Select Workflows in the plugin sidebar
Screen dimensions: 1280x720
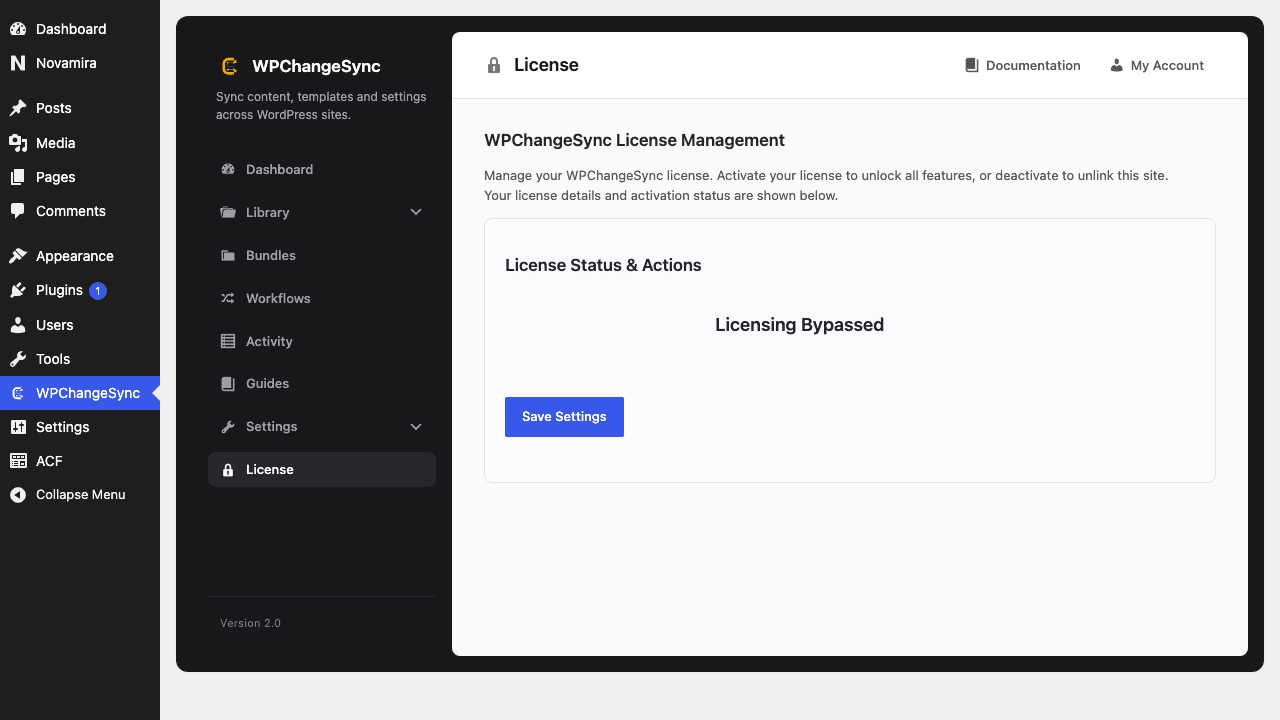[322, 298]
